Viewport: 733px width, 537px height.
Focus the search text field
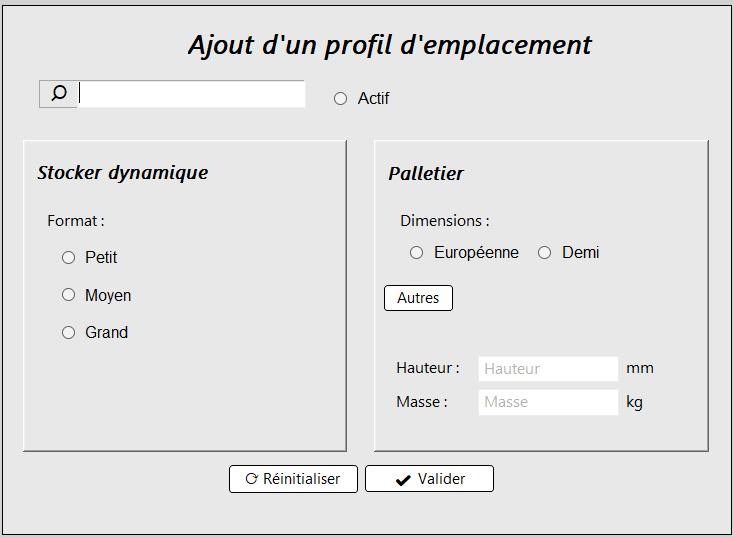coord(191,94)
